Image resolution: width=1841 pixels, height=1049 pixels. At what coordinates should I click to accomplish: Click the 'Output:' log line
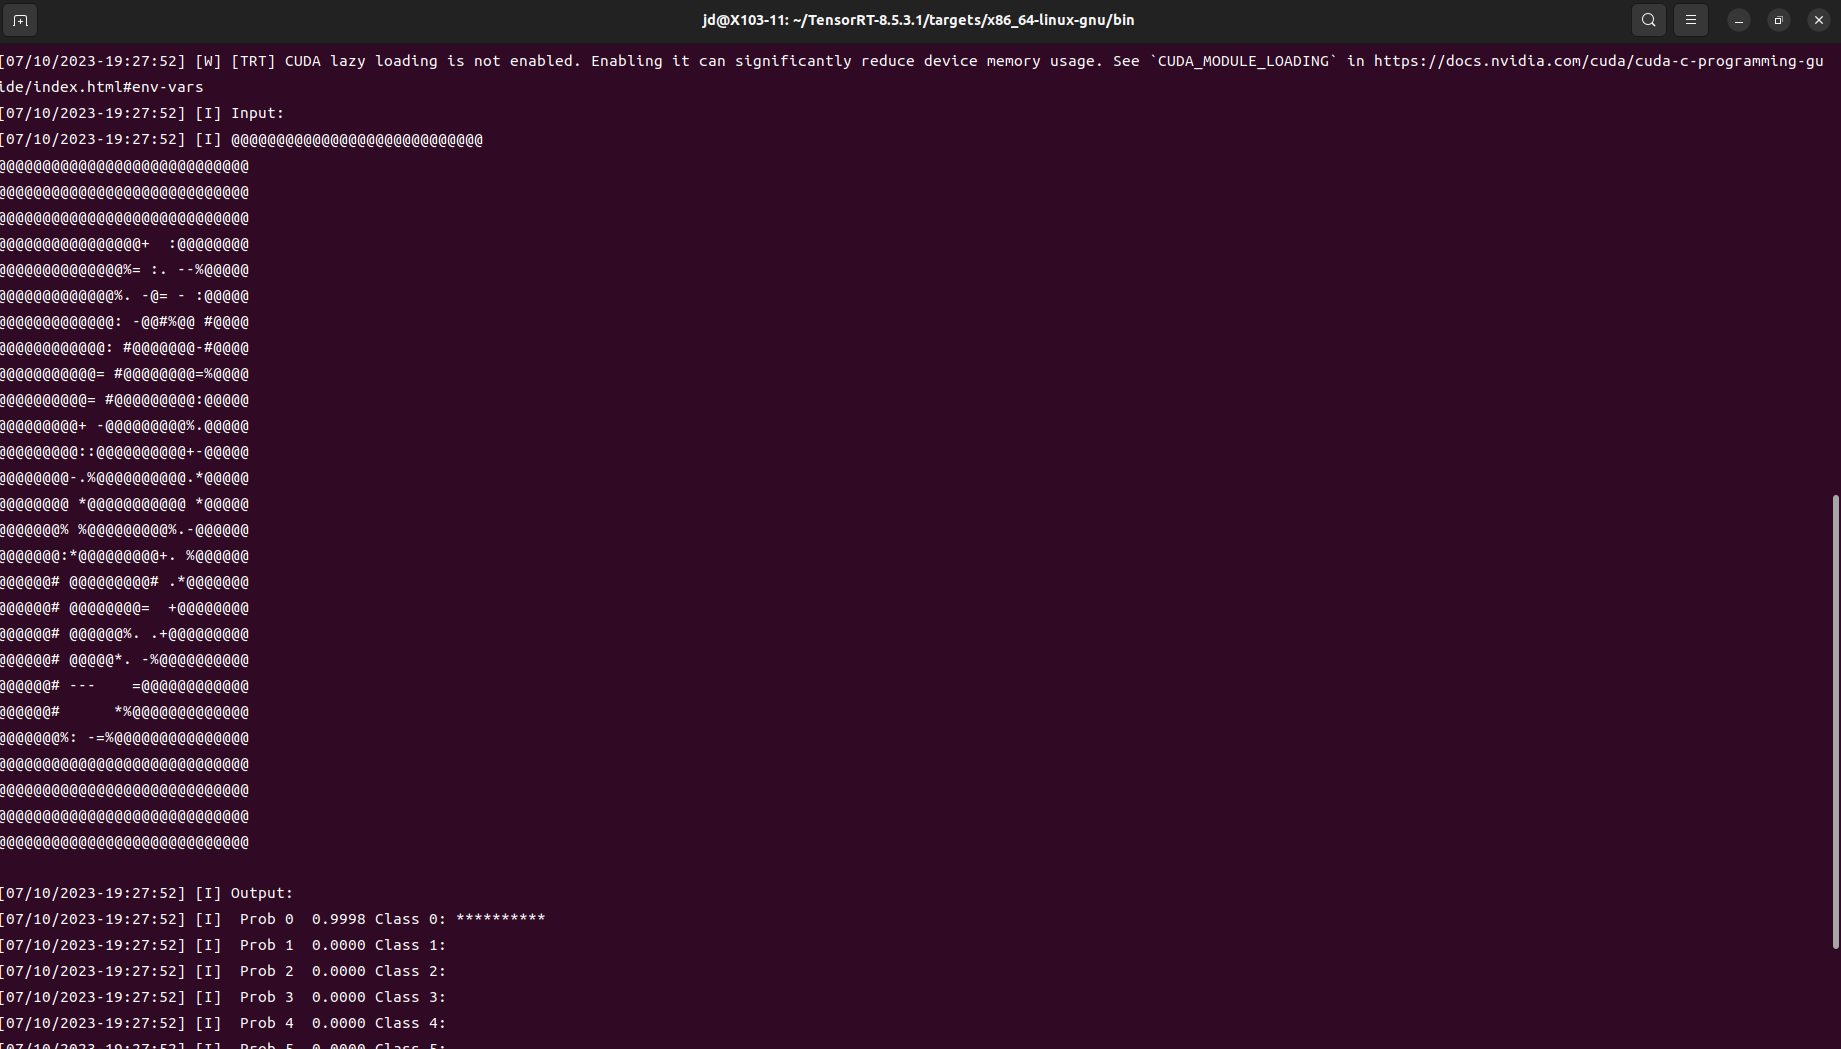[x=147, y=893]
